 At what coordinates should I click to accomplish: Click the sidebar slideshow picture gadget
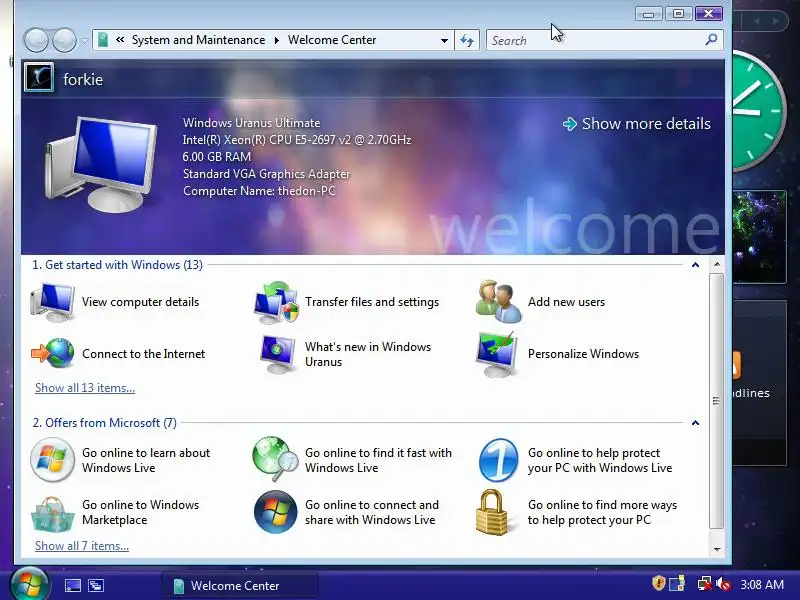(760, 237)
